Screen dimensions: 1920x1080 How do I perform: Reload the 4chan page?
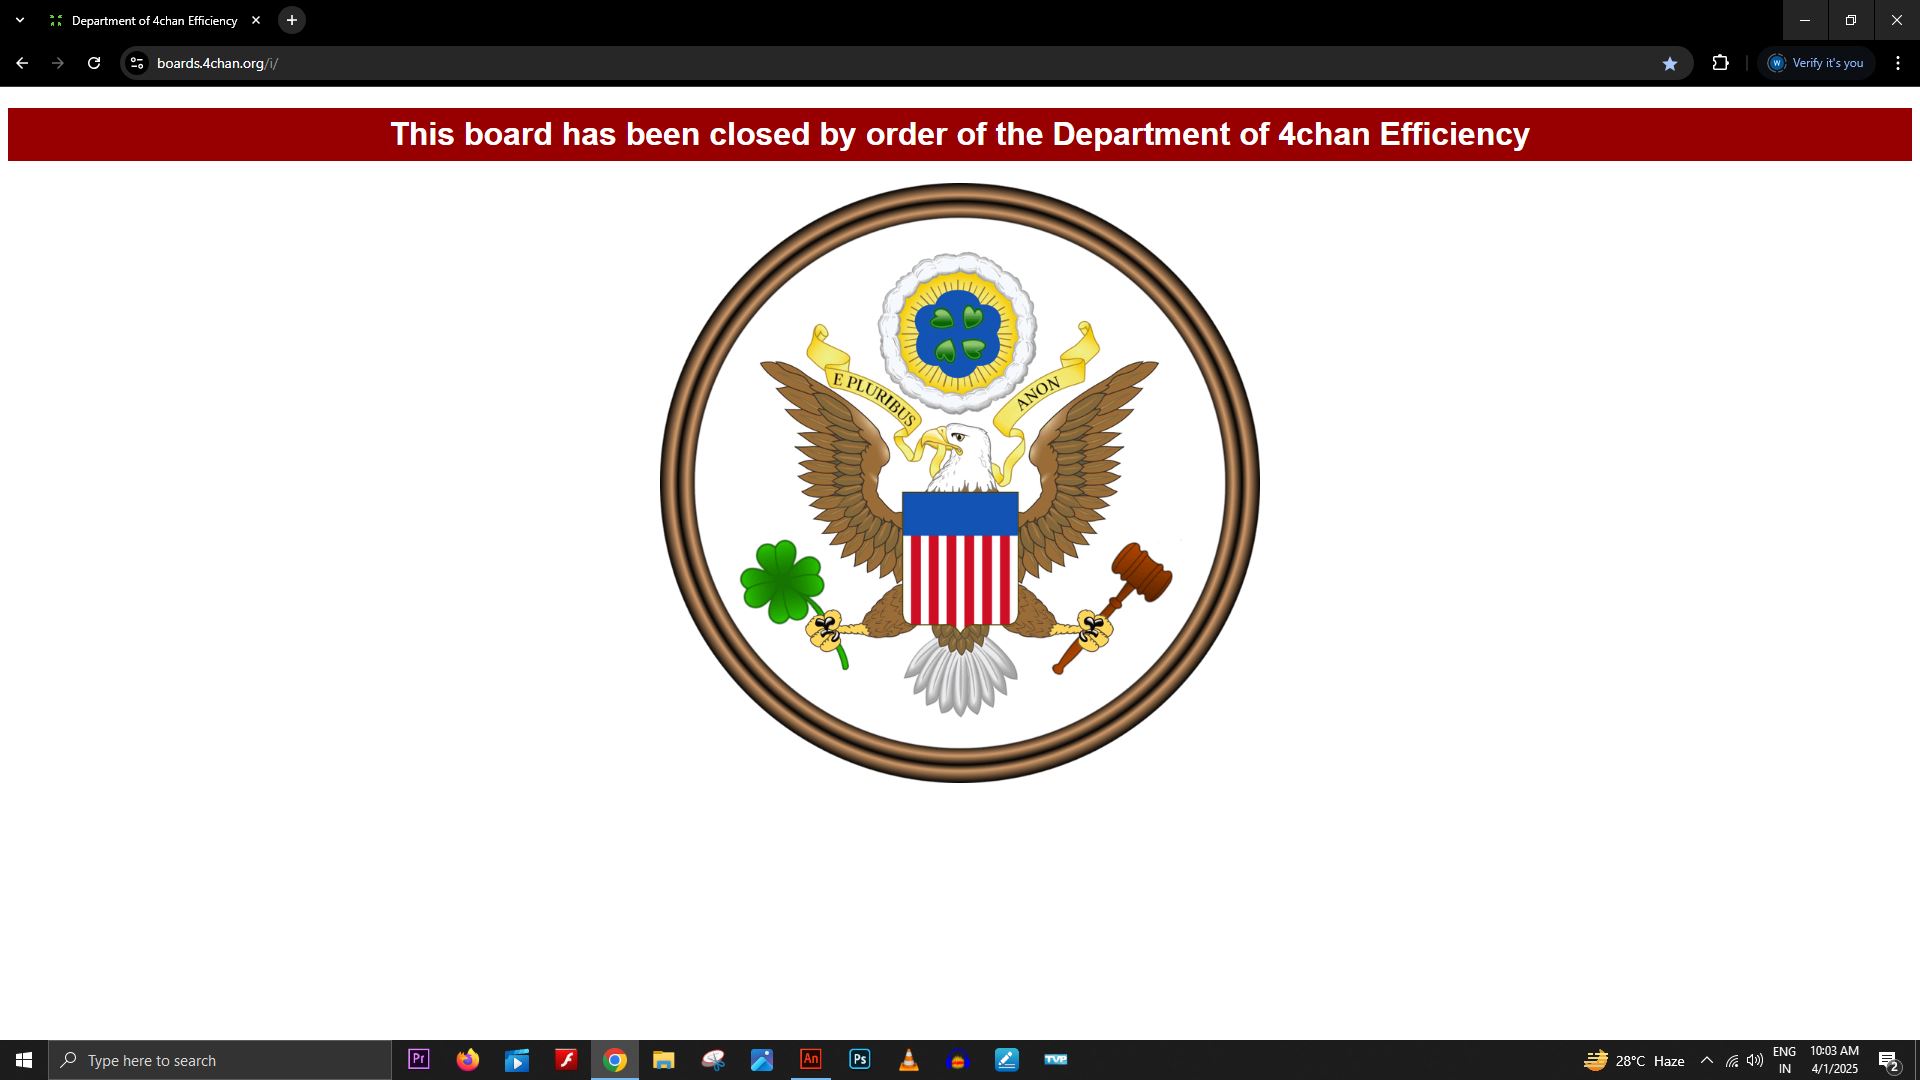94,63
